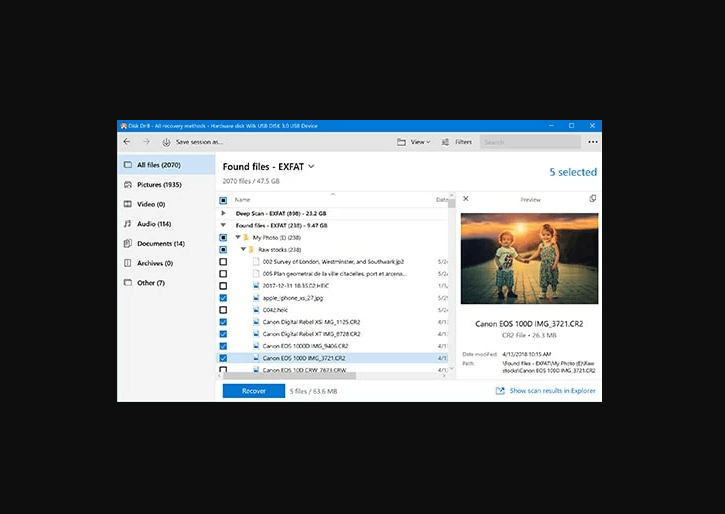This screenshot has width=725, height=514.
Task: Toggle the select-all checkbox beside Name header
Action: point(223,200)
